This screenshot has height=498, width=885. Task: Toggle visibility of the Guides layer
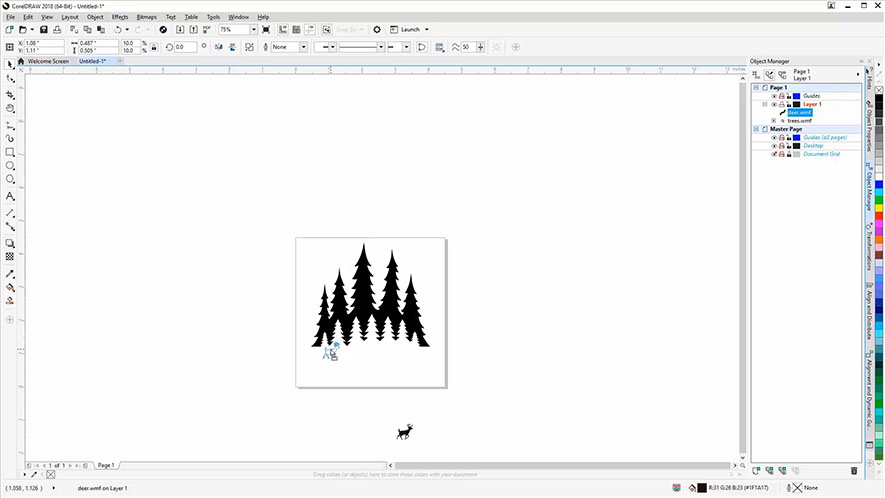774,96
